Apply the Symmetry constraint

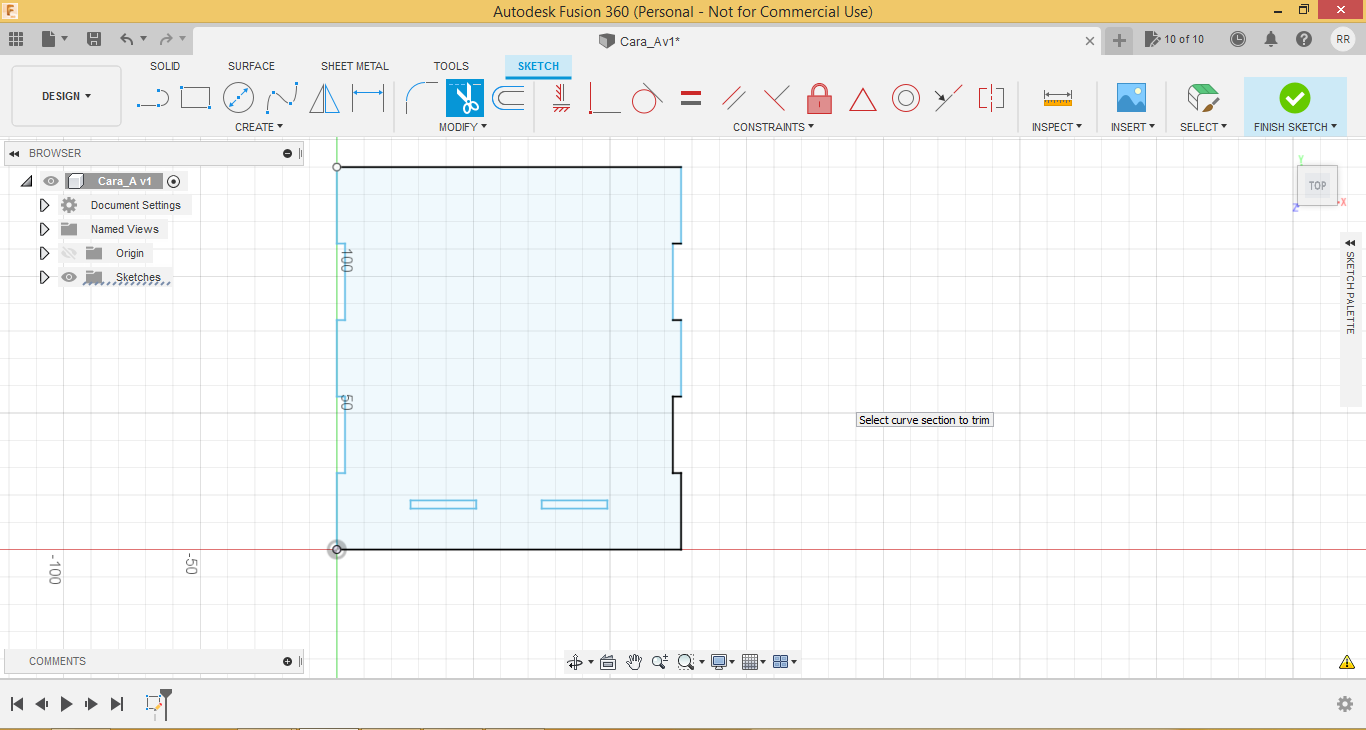pyautogui.click(x=991, y=98)
